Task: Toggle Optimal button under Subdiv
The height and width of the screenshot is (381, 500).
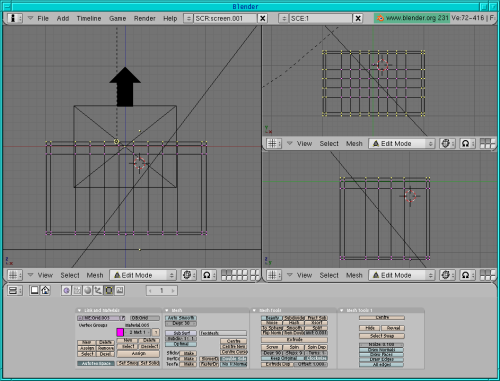Action: pos(181,344)
